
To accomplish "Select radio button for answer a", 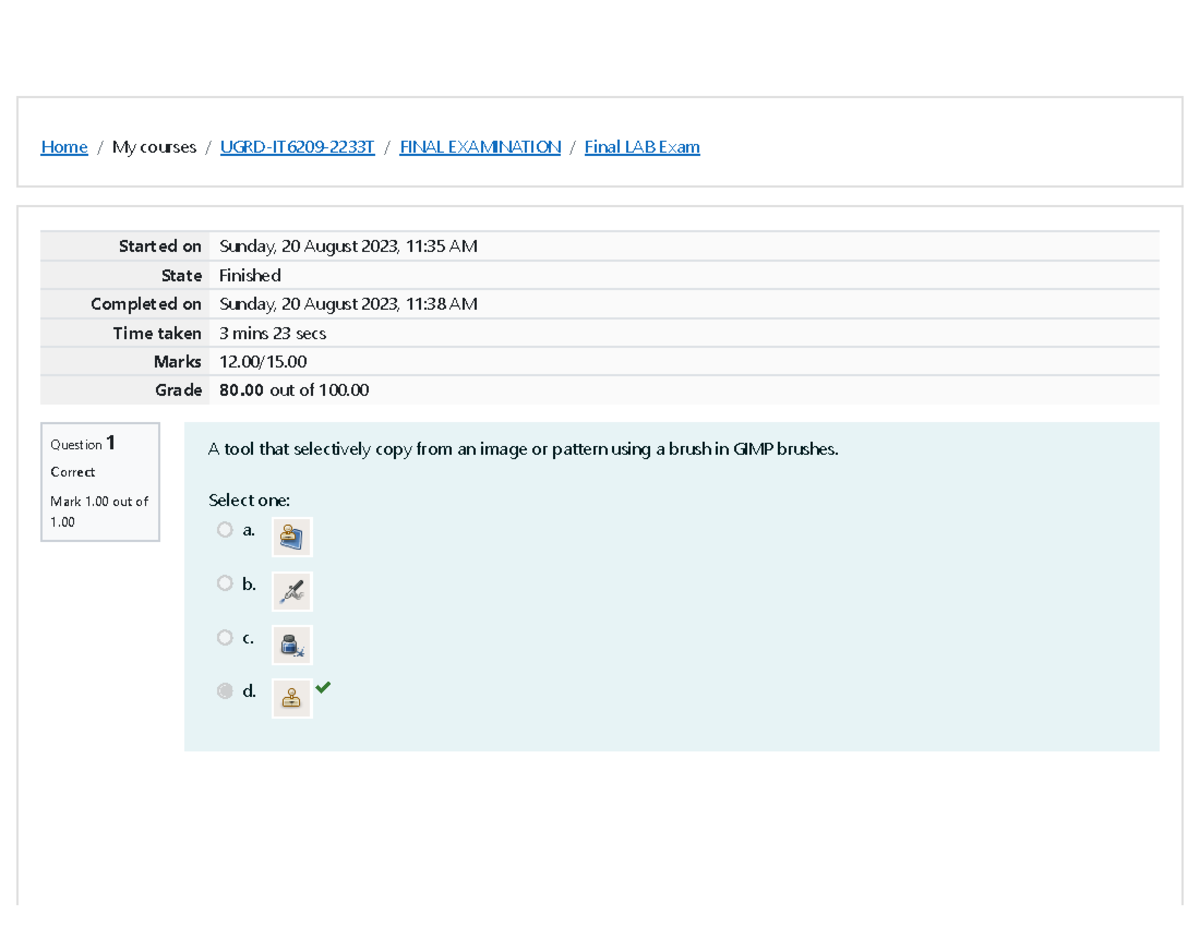I will (225, 529).
